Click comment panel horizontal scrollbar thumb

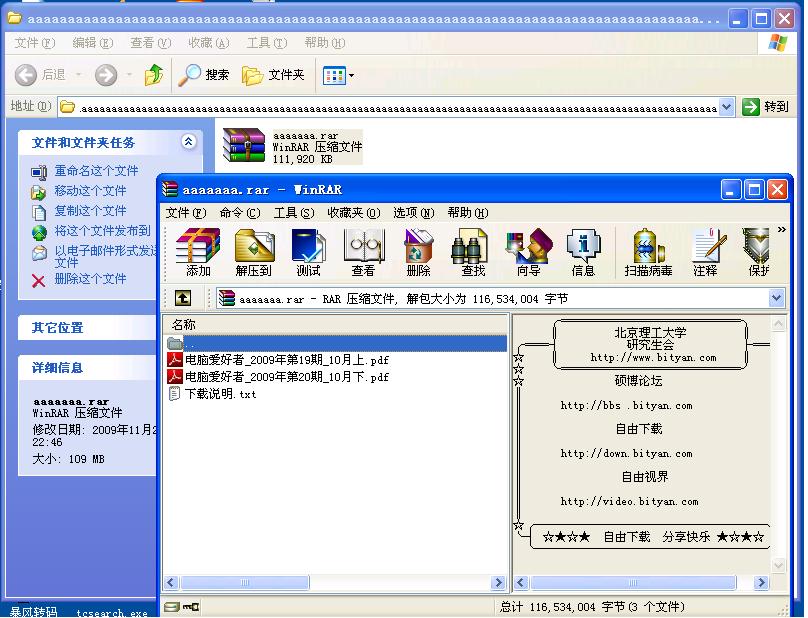coord(633,582)
